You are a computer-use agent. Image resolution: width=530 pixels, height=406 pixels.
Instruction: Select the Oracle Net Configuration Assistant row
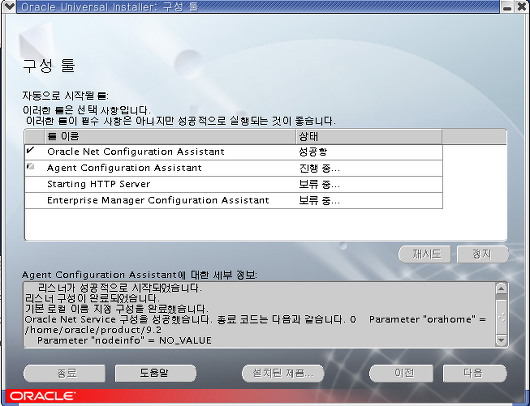(x=233, y=152)
